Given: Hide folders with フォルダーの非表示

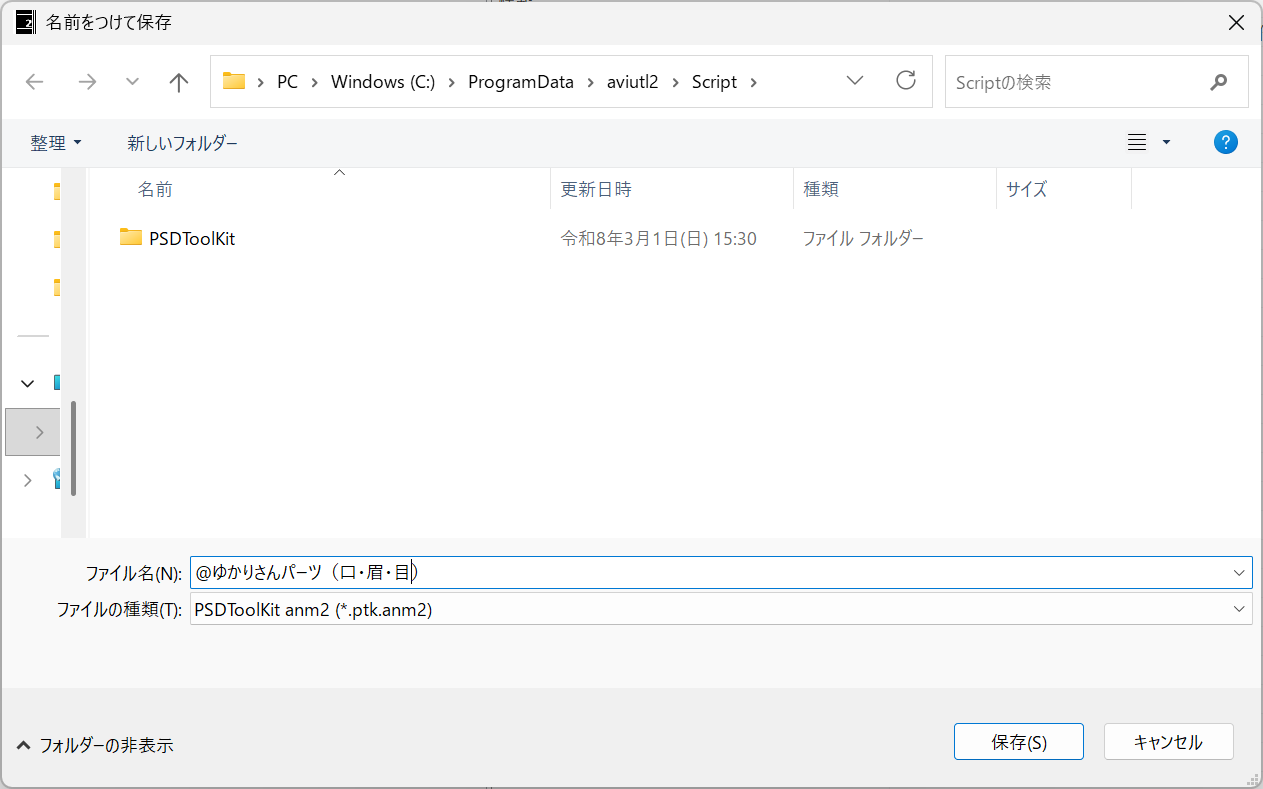Looking at the screenshot, I should [96, 745].
